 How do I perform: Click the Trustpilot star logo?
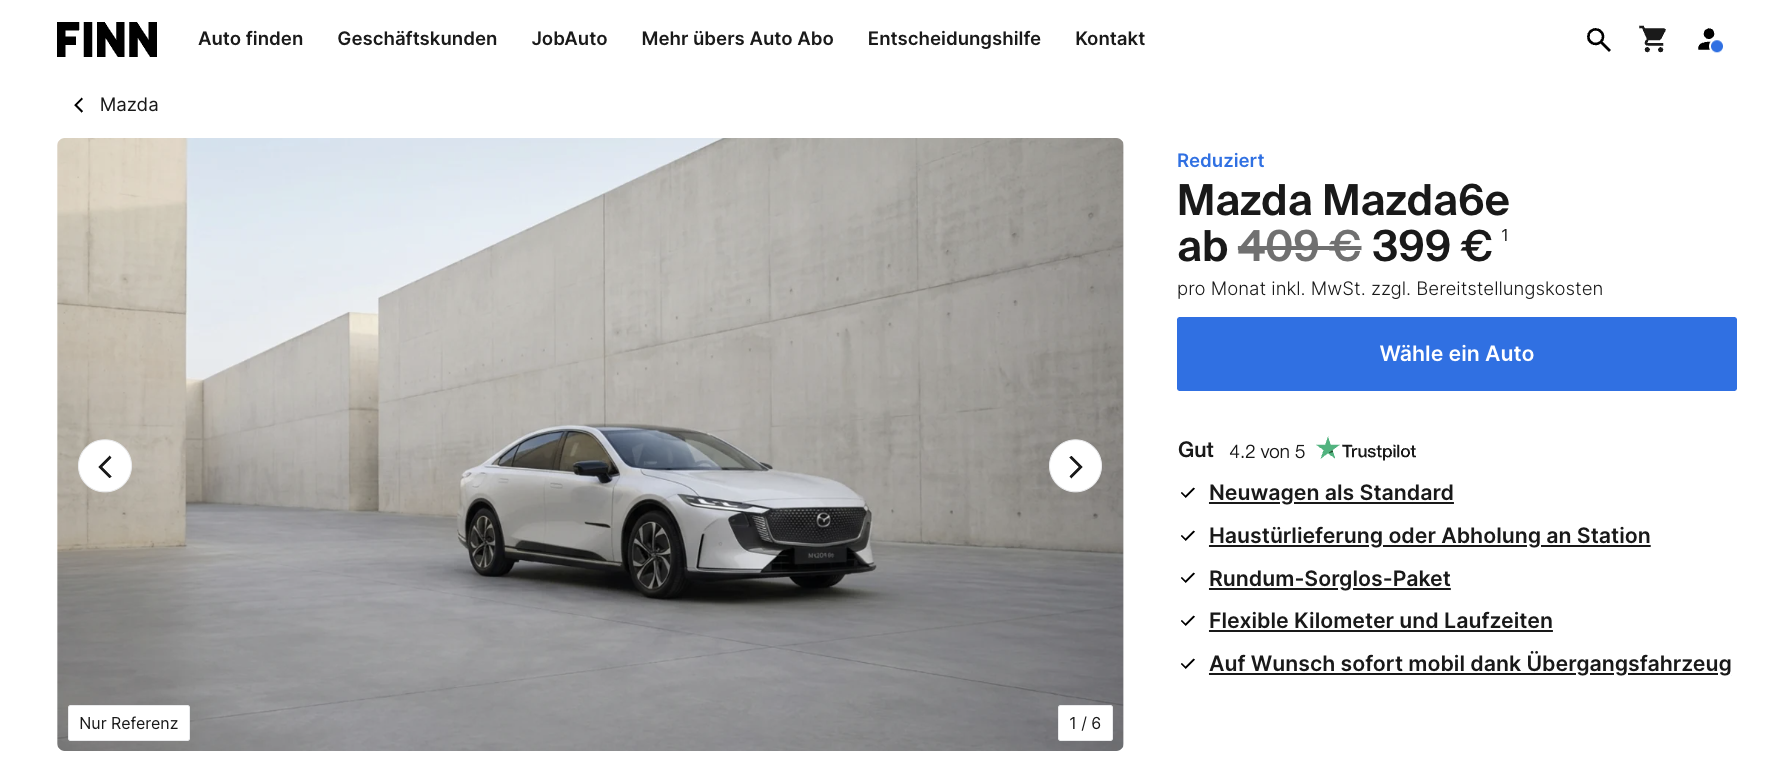[x=1366, y=450]
